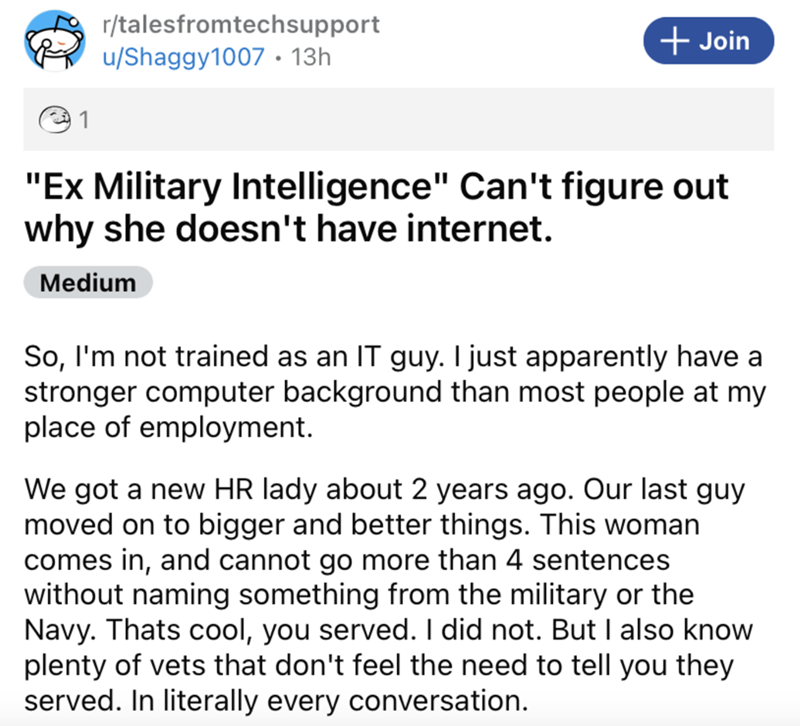
Task: Click the "why she doesn't have internet" title line
Action: click(286, 229)
